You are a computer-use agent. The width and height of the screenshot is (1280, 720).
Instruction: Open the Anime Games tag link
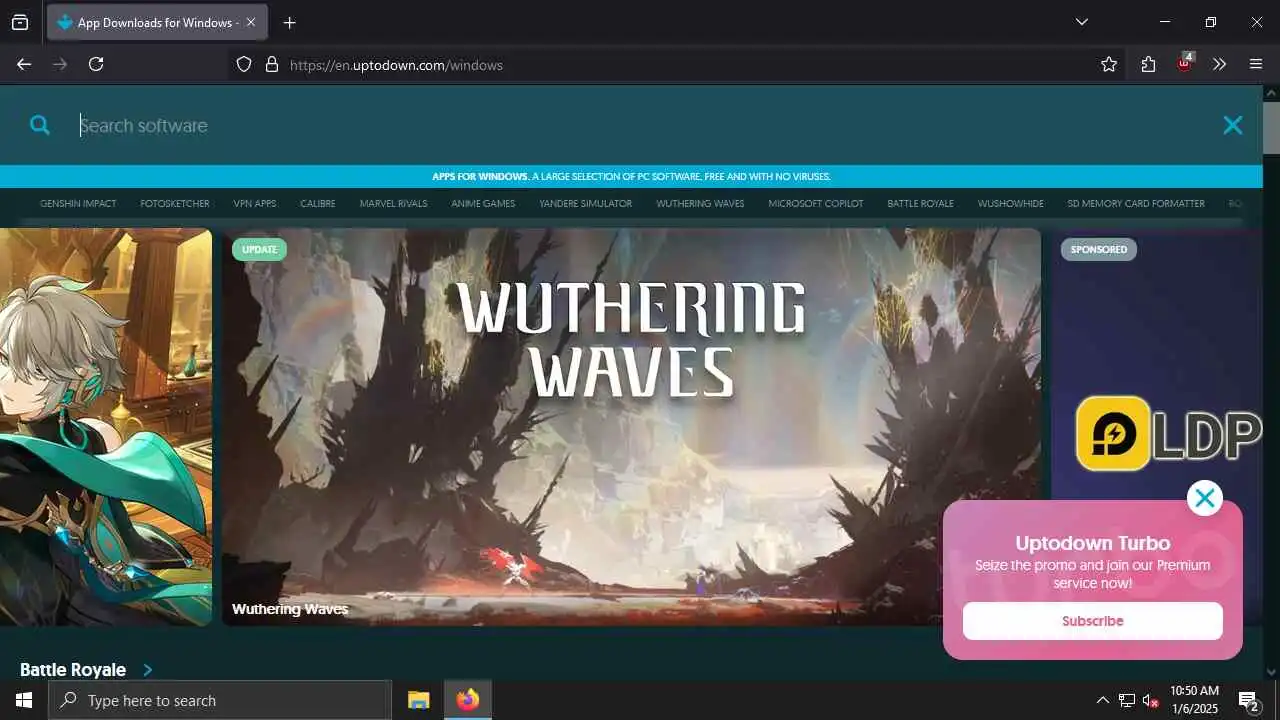483,203
